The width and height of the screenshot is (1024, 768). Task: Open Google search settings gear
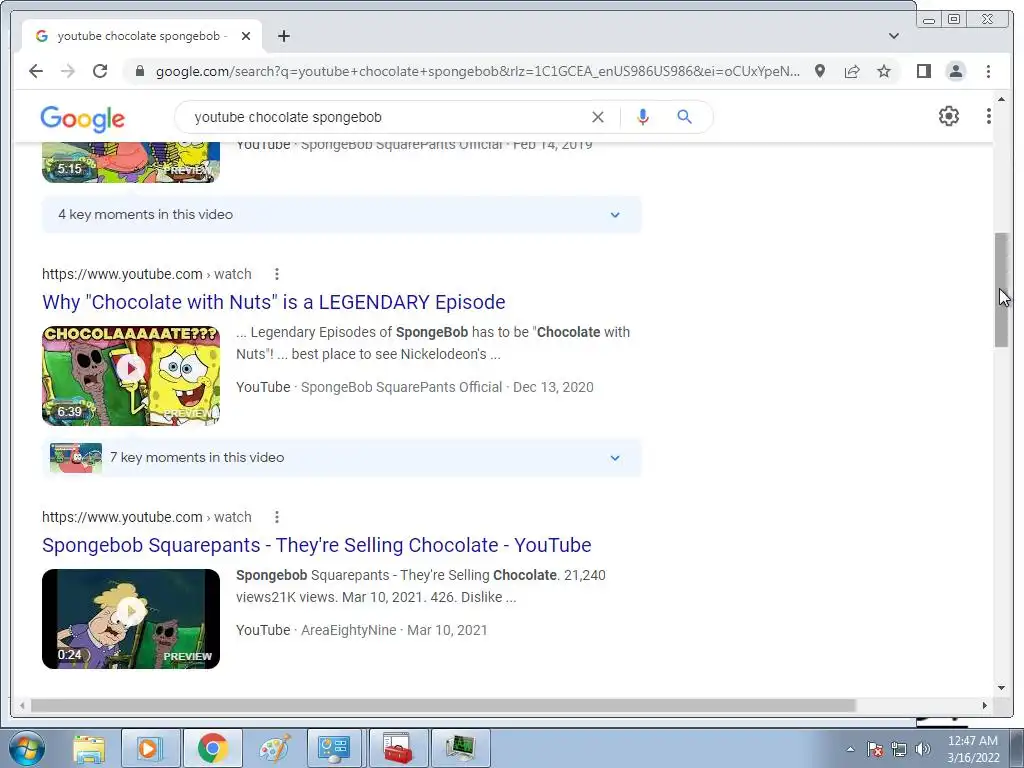948,116
